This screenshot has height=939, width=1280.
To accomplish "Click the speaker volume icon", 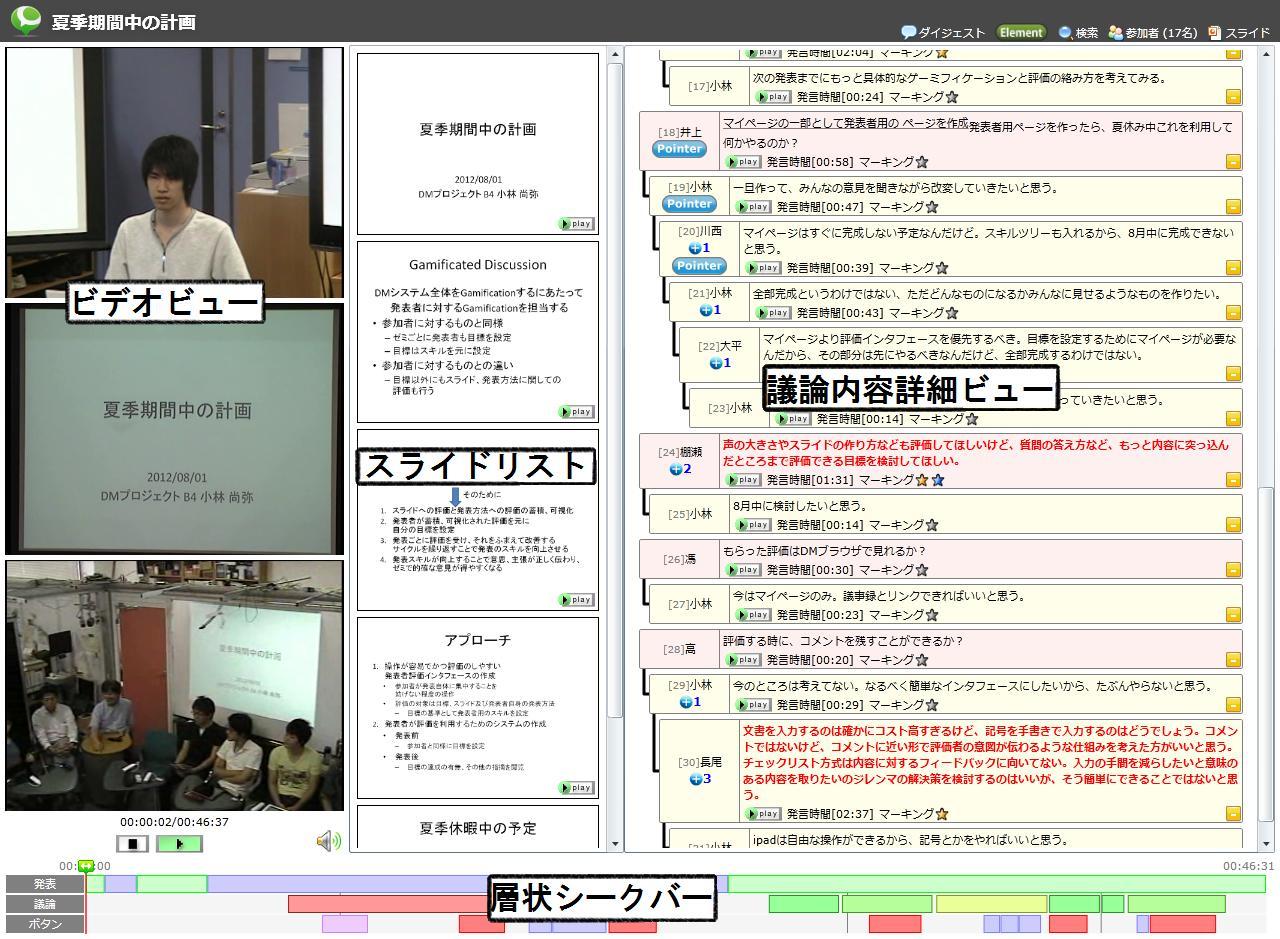I will pos(329,841).
